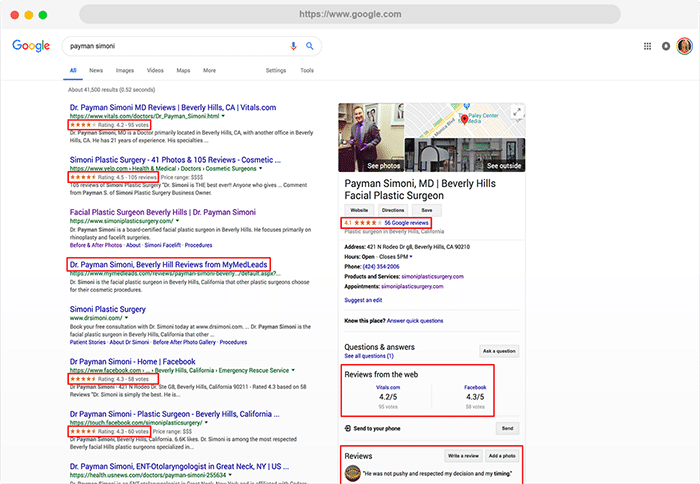
Task: Click the Add a photo button
Action: click(x=502, y=456)
